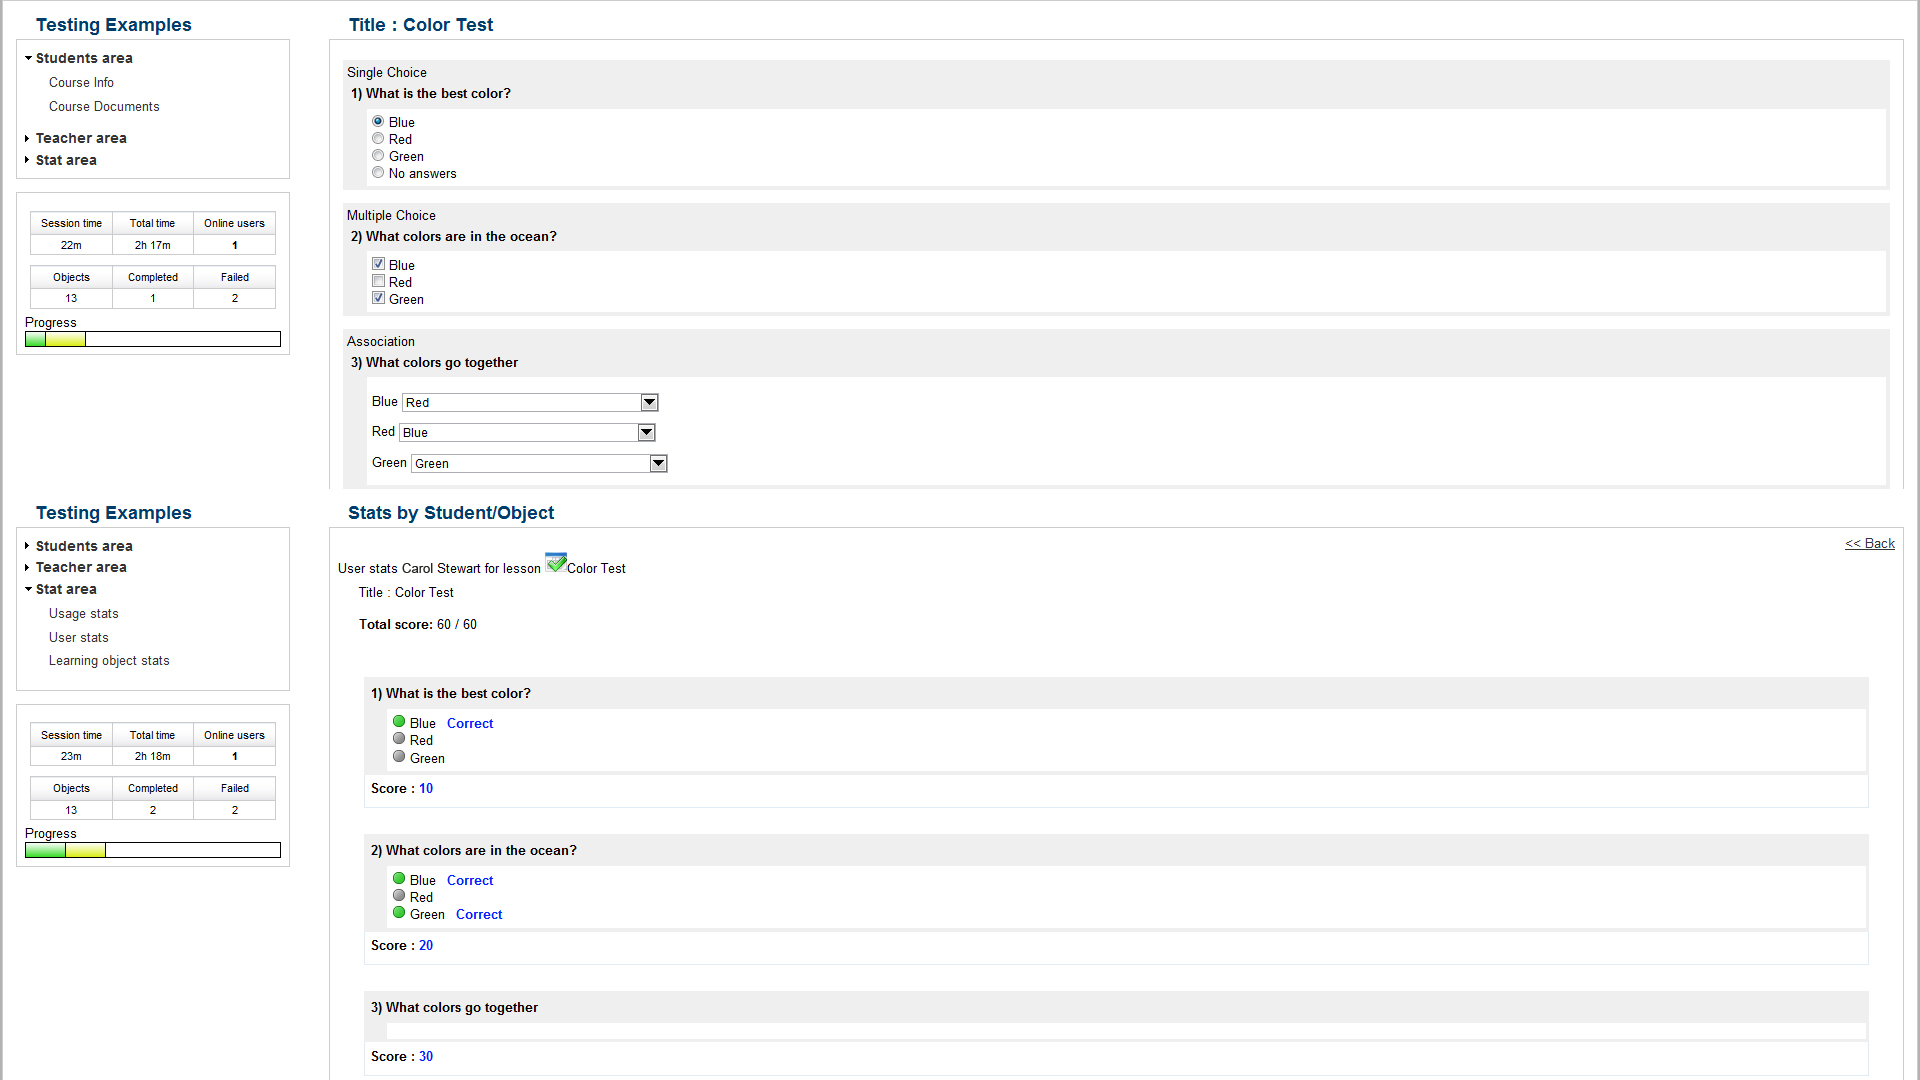Uncheck "Green" in Multiple Choice question
Viewport: 1920px width, 1080px height.
[x=378, y=297]
